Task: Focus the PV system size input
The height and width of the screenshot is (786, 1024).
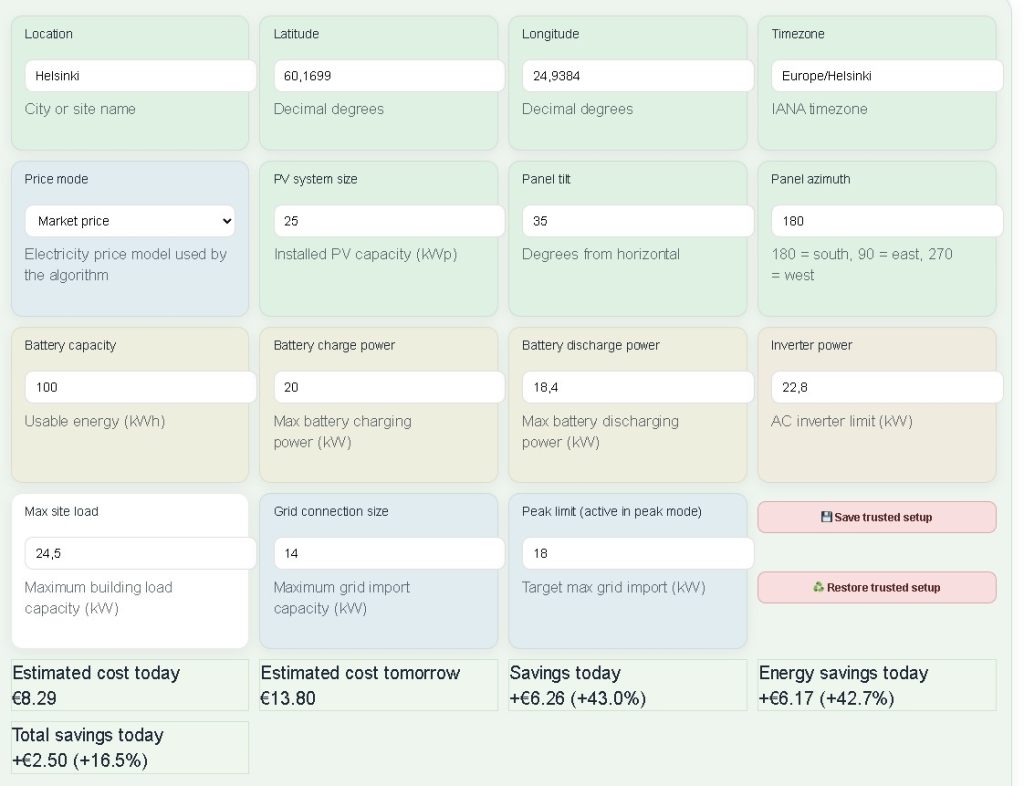Action: point(389,221)
